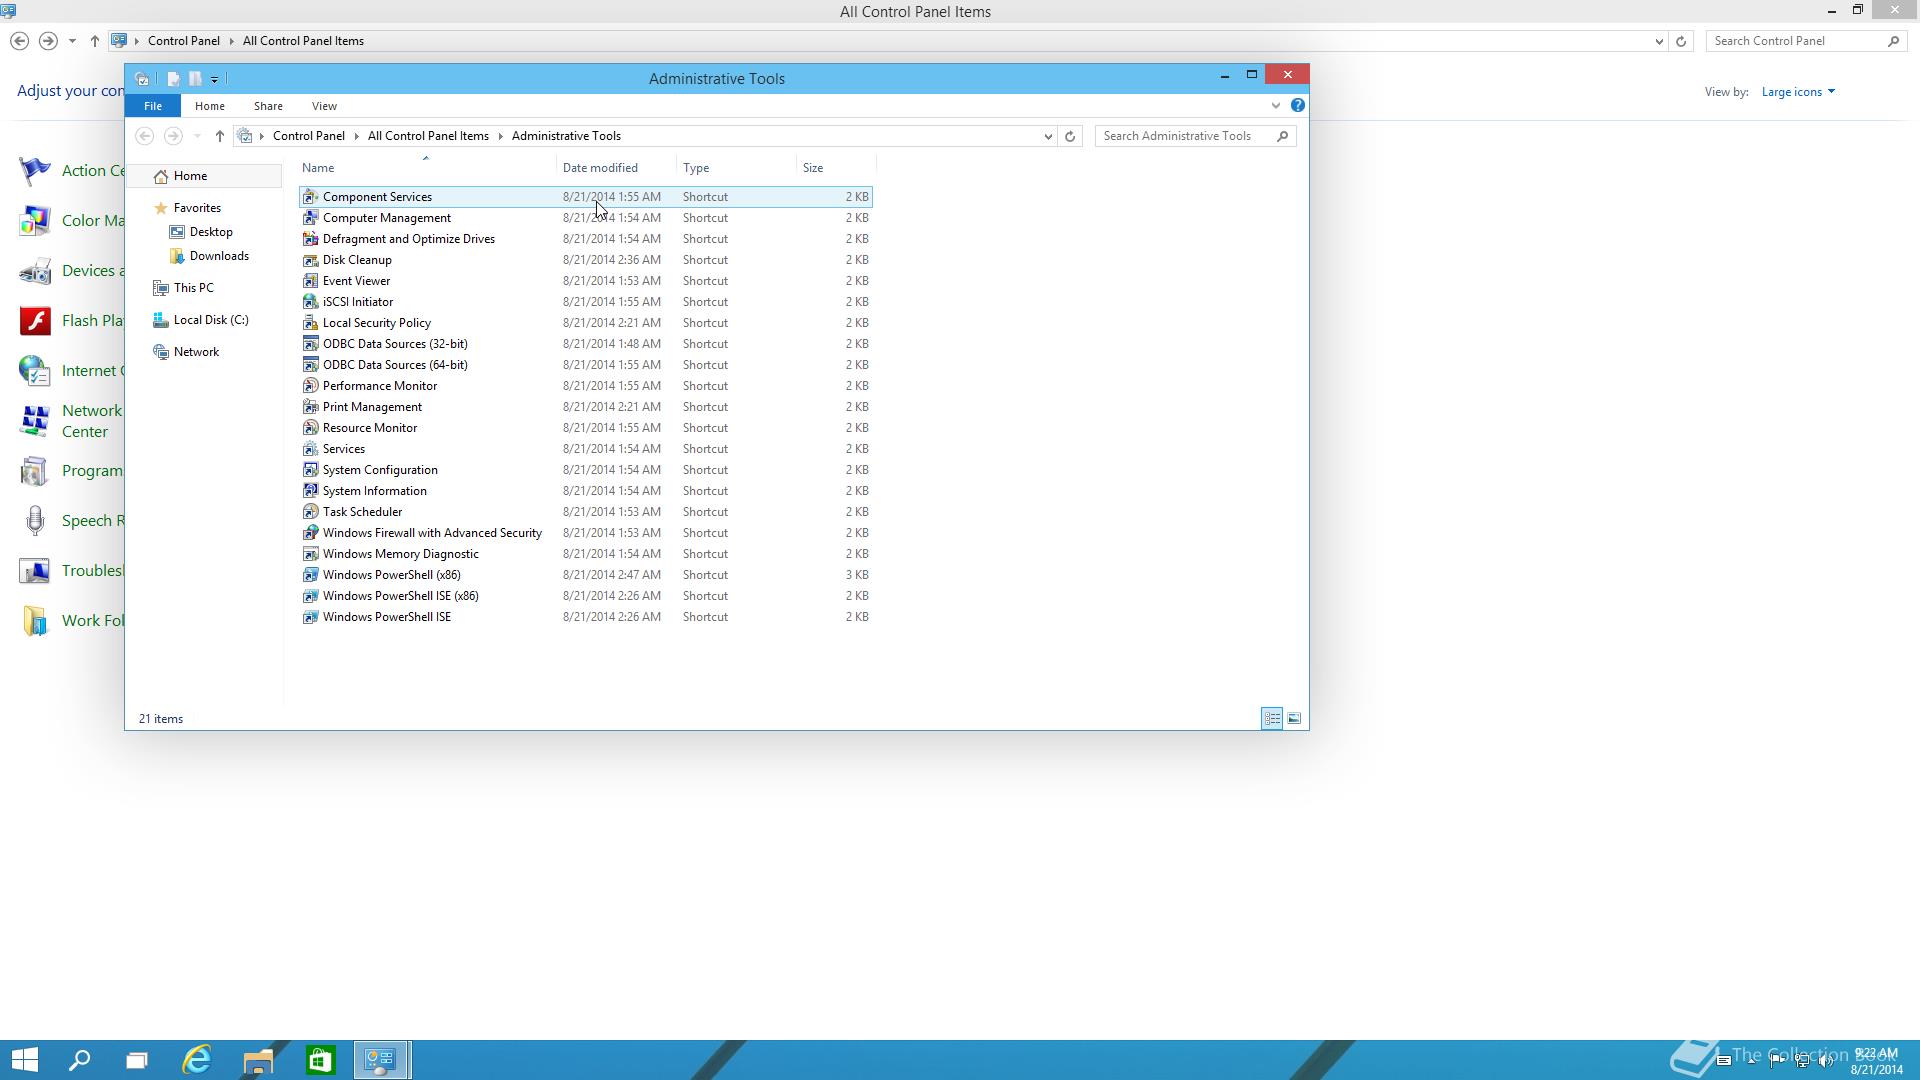Open View by Large icons dropdown
This screenshot has width=1920, height=1080.
point(1798,92)
